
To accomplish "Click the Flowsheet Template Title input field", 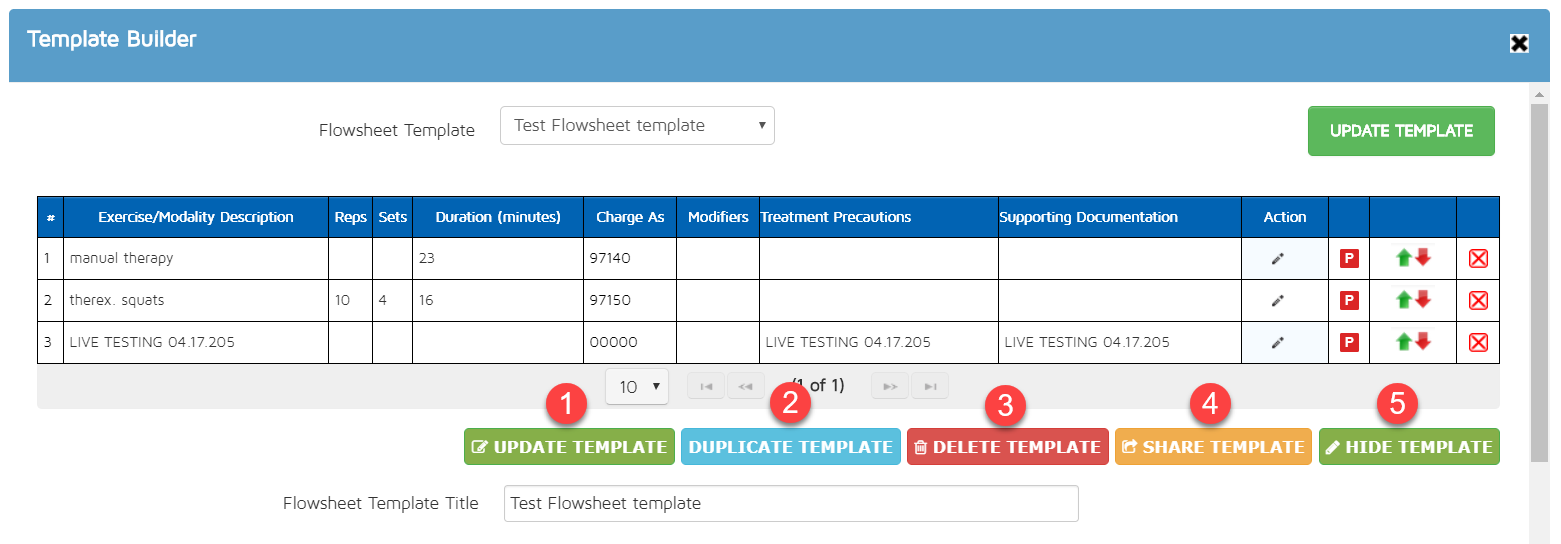I will [x=790, y=504].
